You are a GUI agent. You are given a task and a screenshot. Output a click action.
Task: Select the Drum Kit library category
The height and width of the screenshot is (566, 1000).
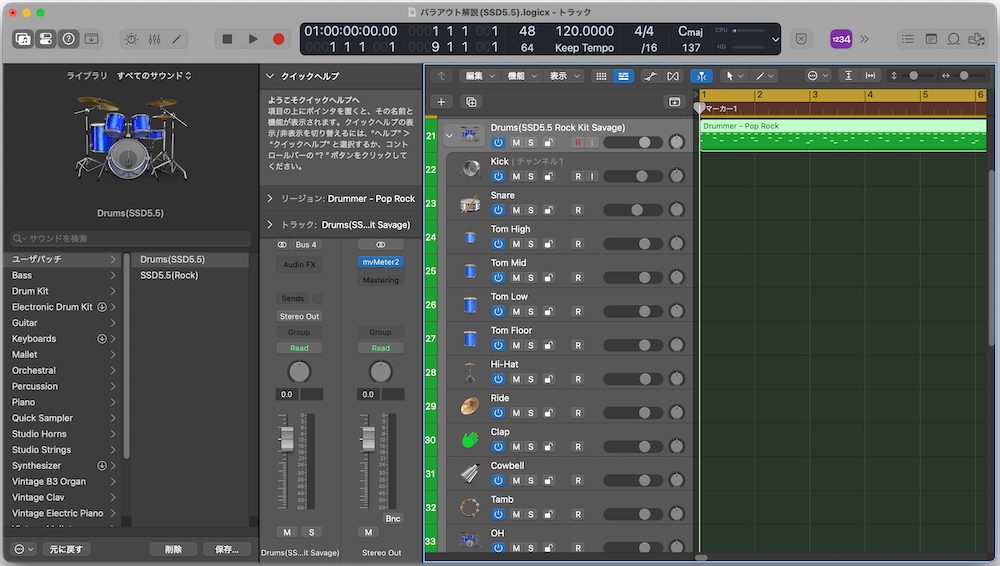(30, 291)
